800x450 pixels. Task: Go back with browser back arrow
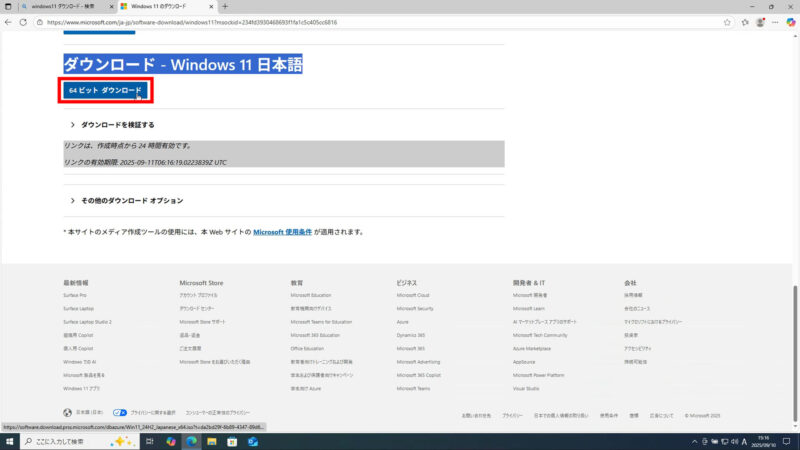9,22
